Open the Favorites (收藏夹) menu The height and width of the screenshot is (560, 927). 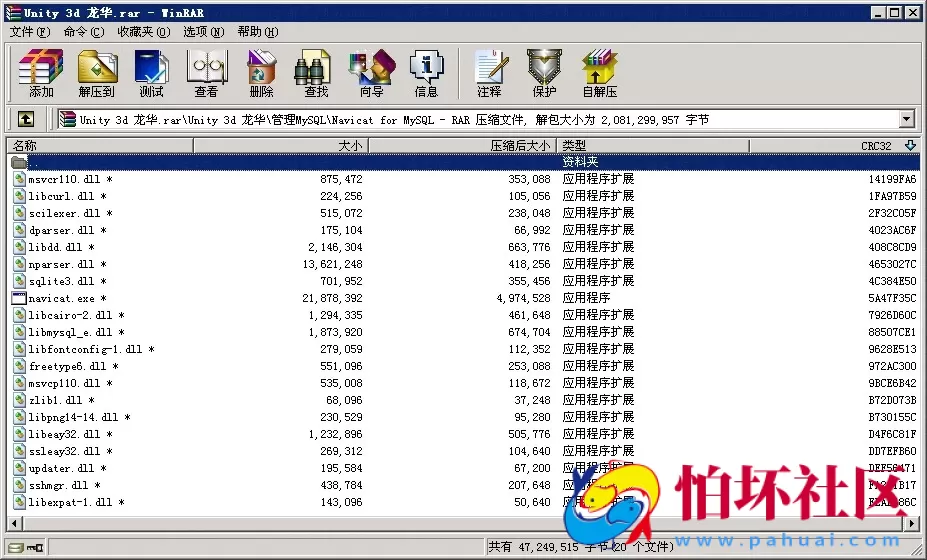144,32
